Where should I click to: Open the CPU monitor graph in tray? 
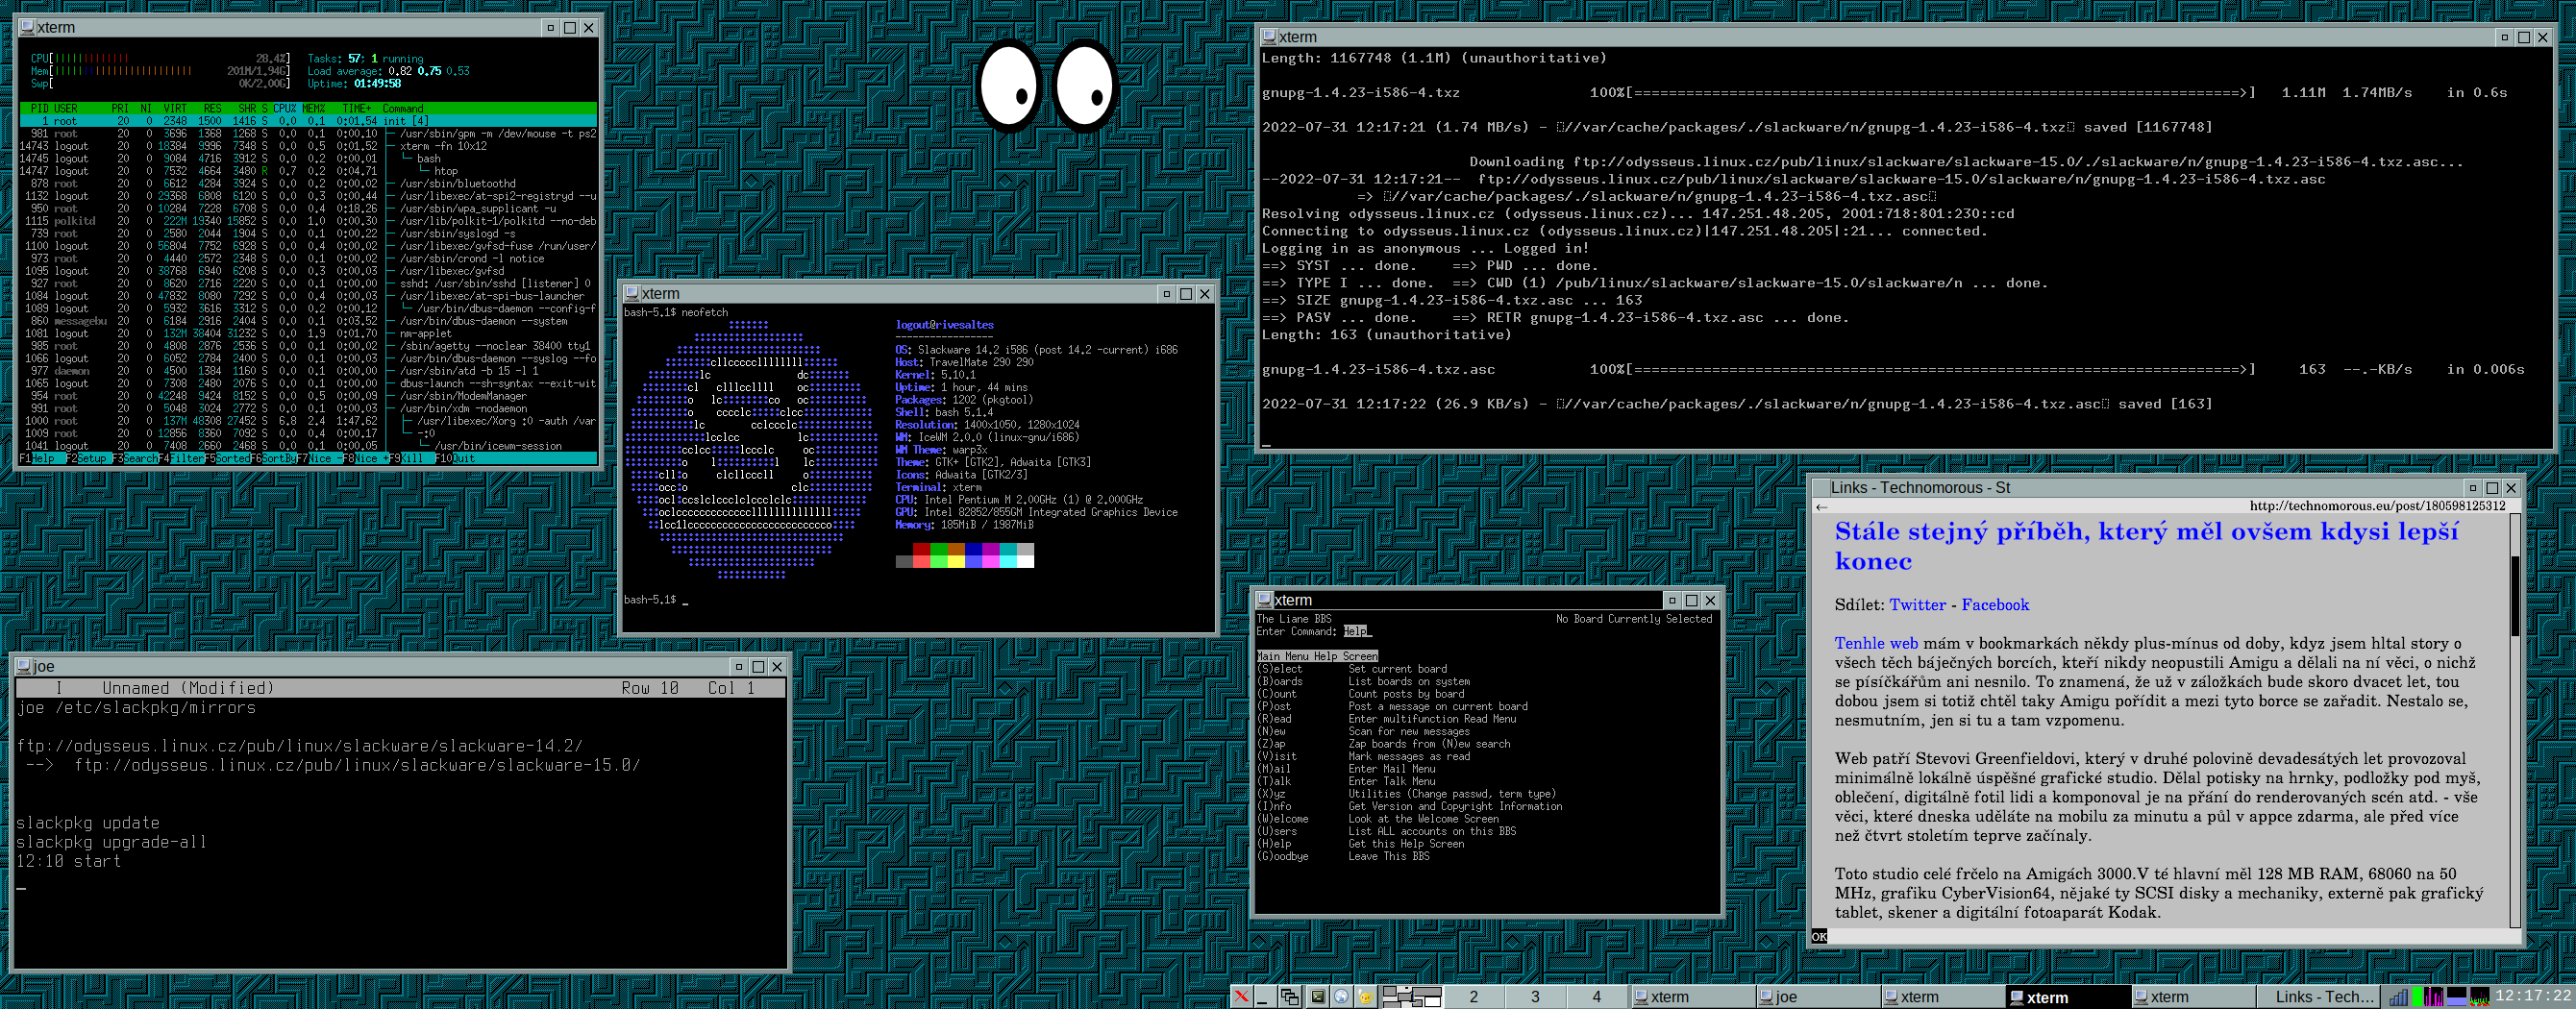click(x=2479, y=996)
